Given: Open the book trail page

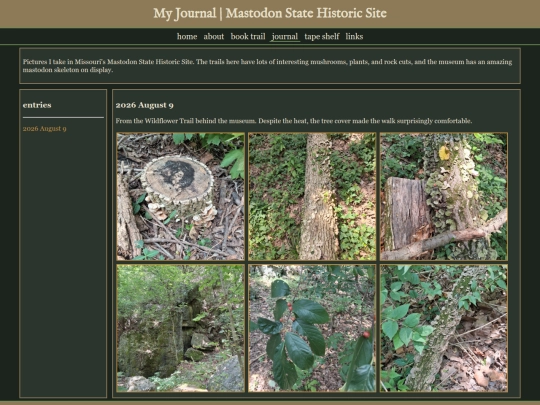Looking at the screenshot, I should click(x=248, y=37).
